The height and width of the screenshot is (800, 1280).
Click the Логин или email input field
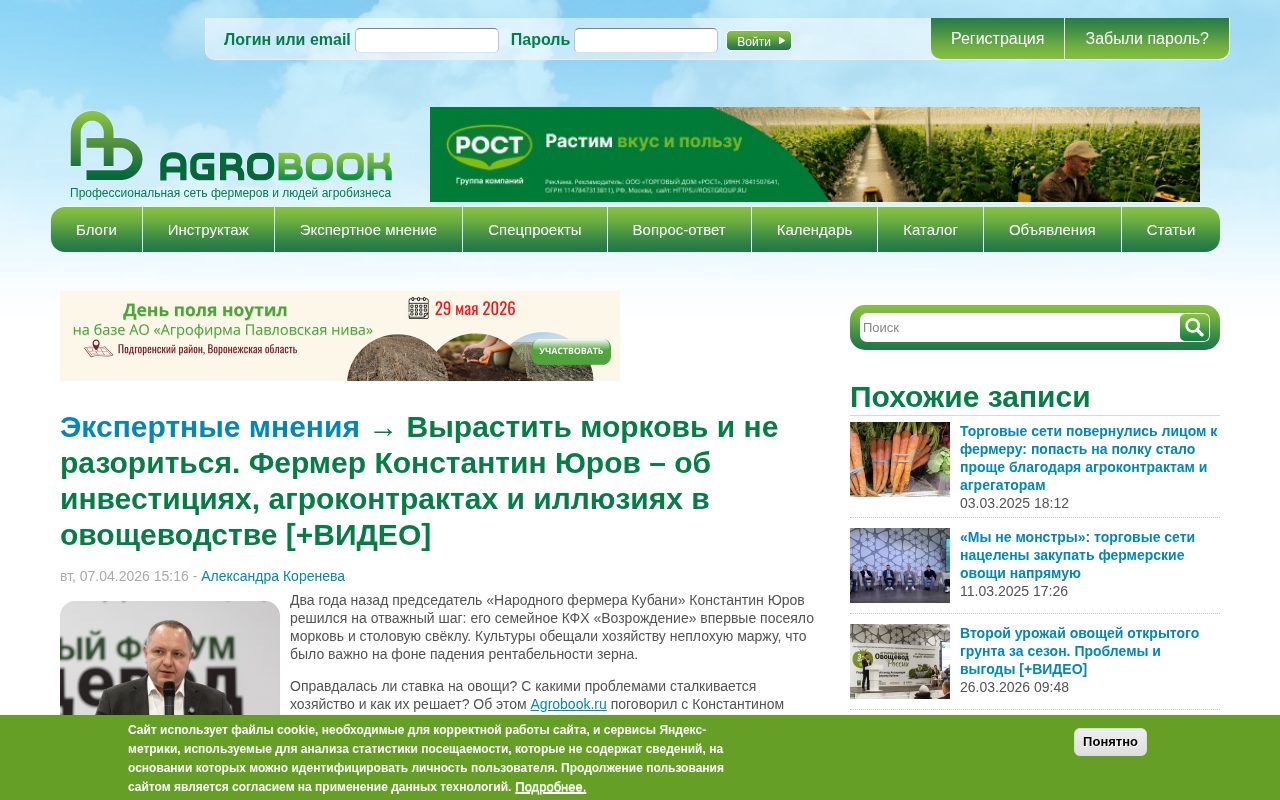[427, 40]
